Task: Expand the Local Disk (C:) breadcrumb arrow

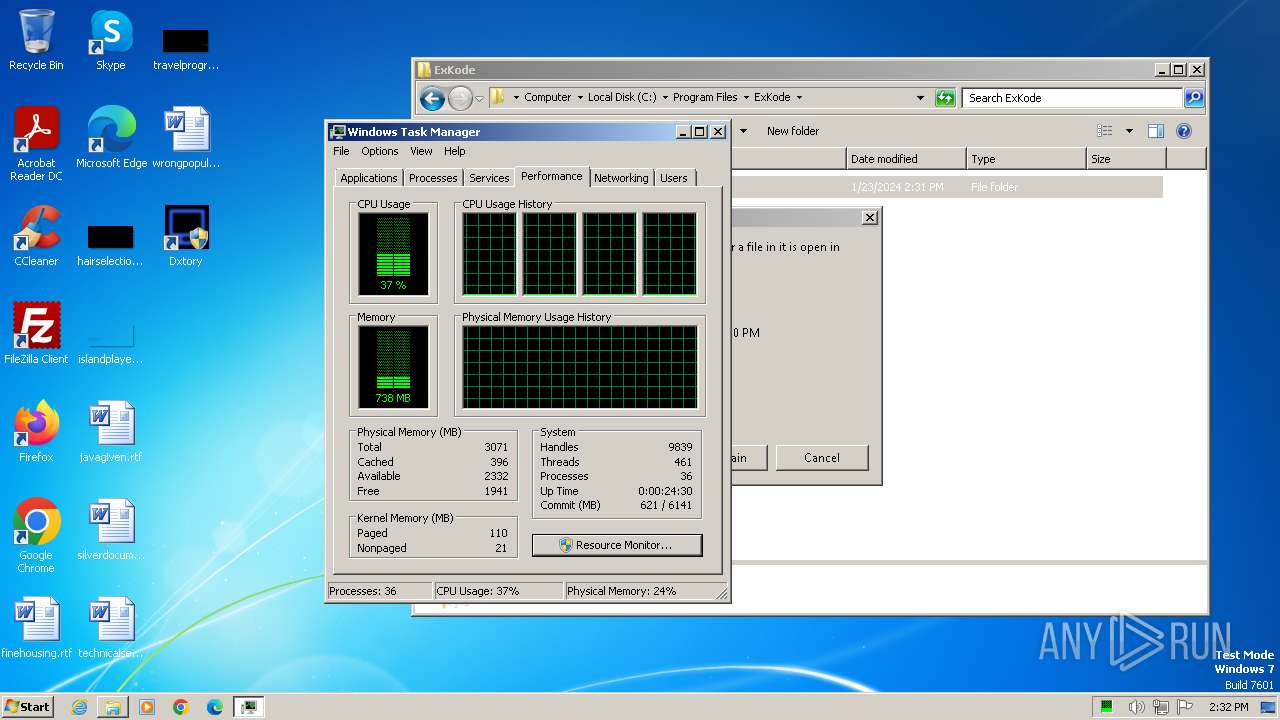Action: pos(665,98)
